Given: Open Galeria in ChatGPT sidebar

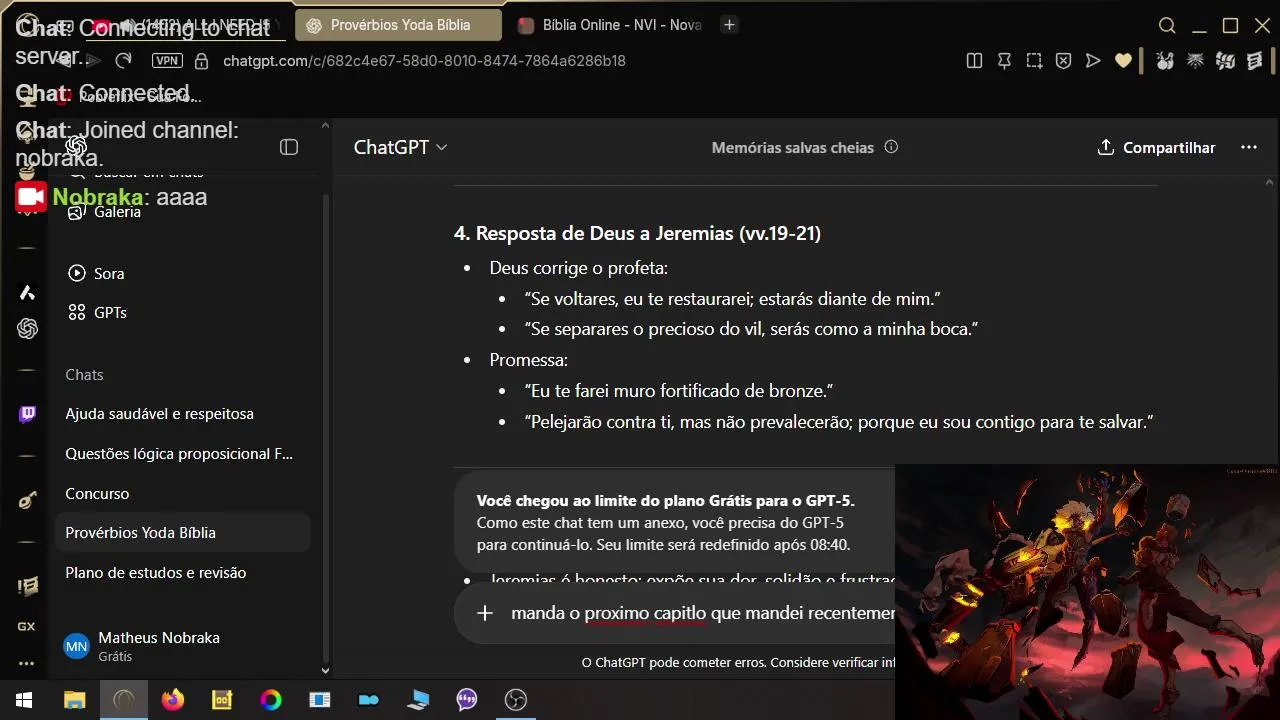Looking at the screenshot, I should click(117, 212).
